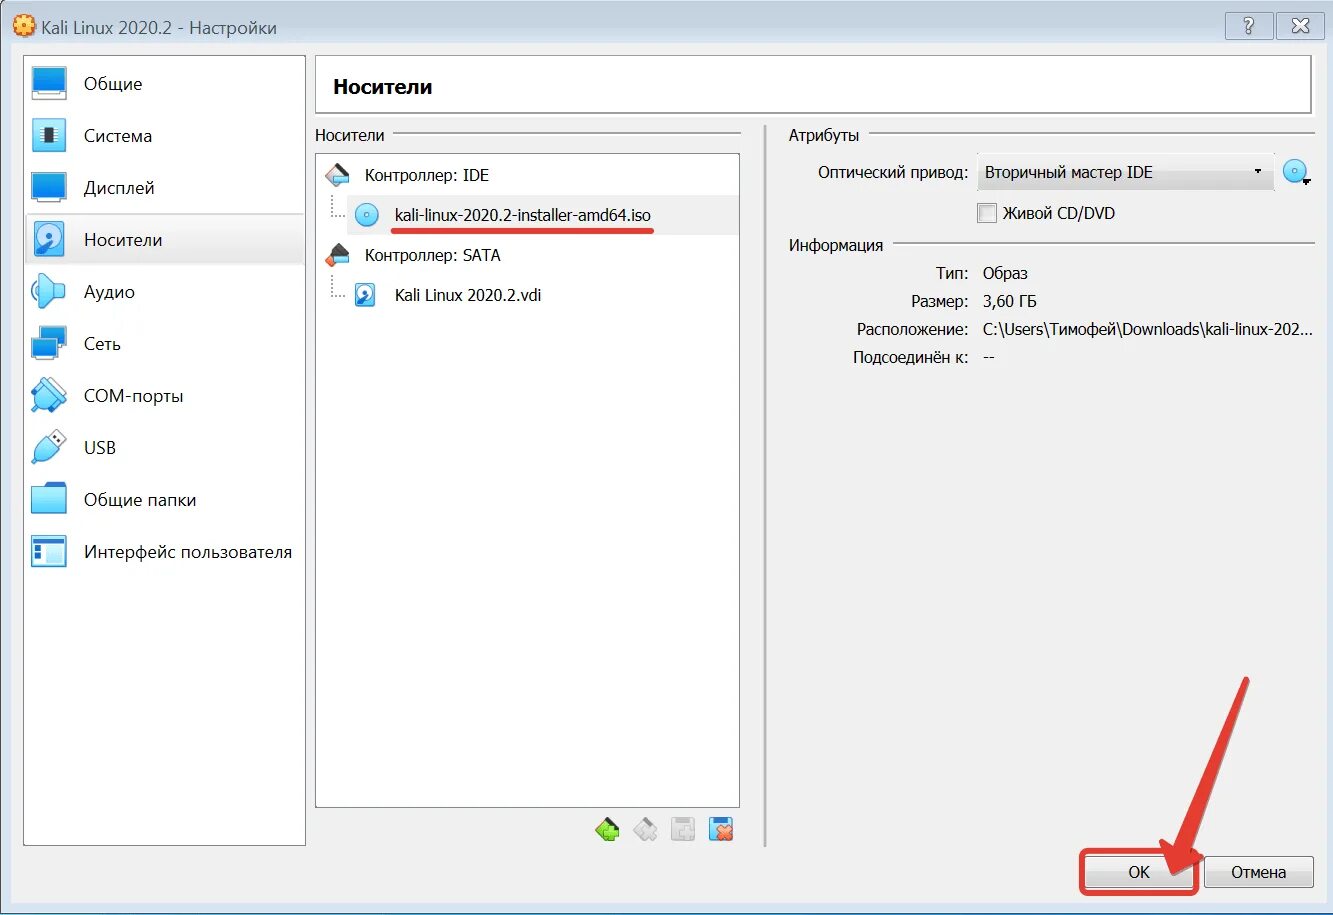Click the SATA controller icon
Viewport: 1333px width, 915px height.
(x=338, y=255)
